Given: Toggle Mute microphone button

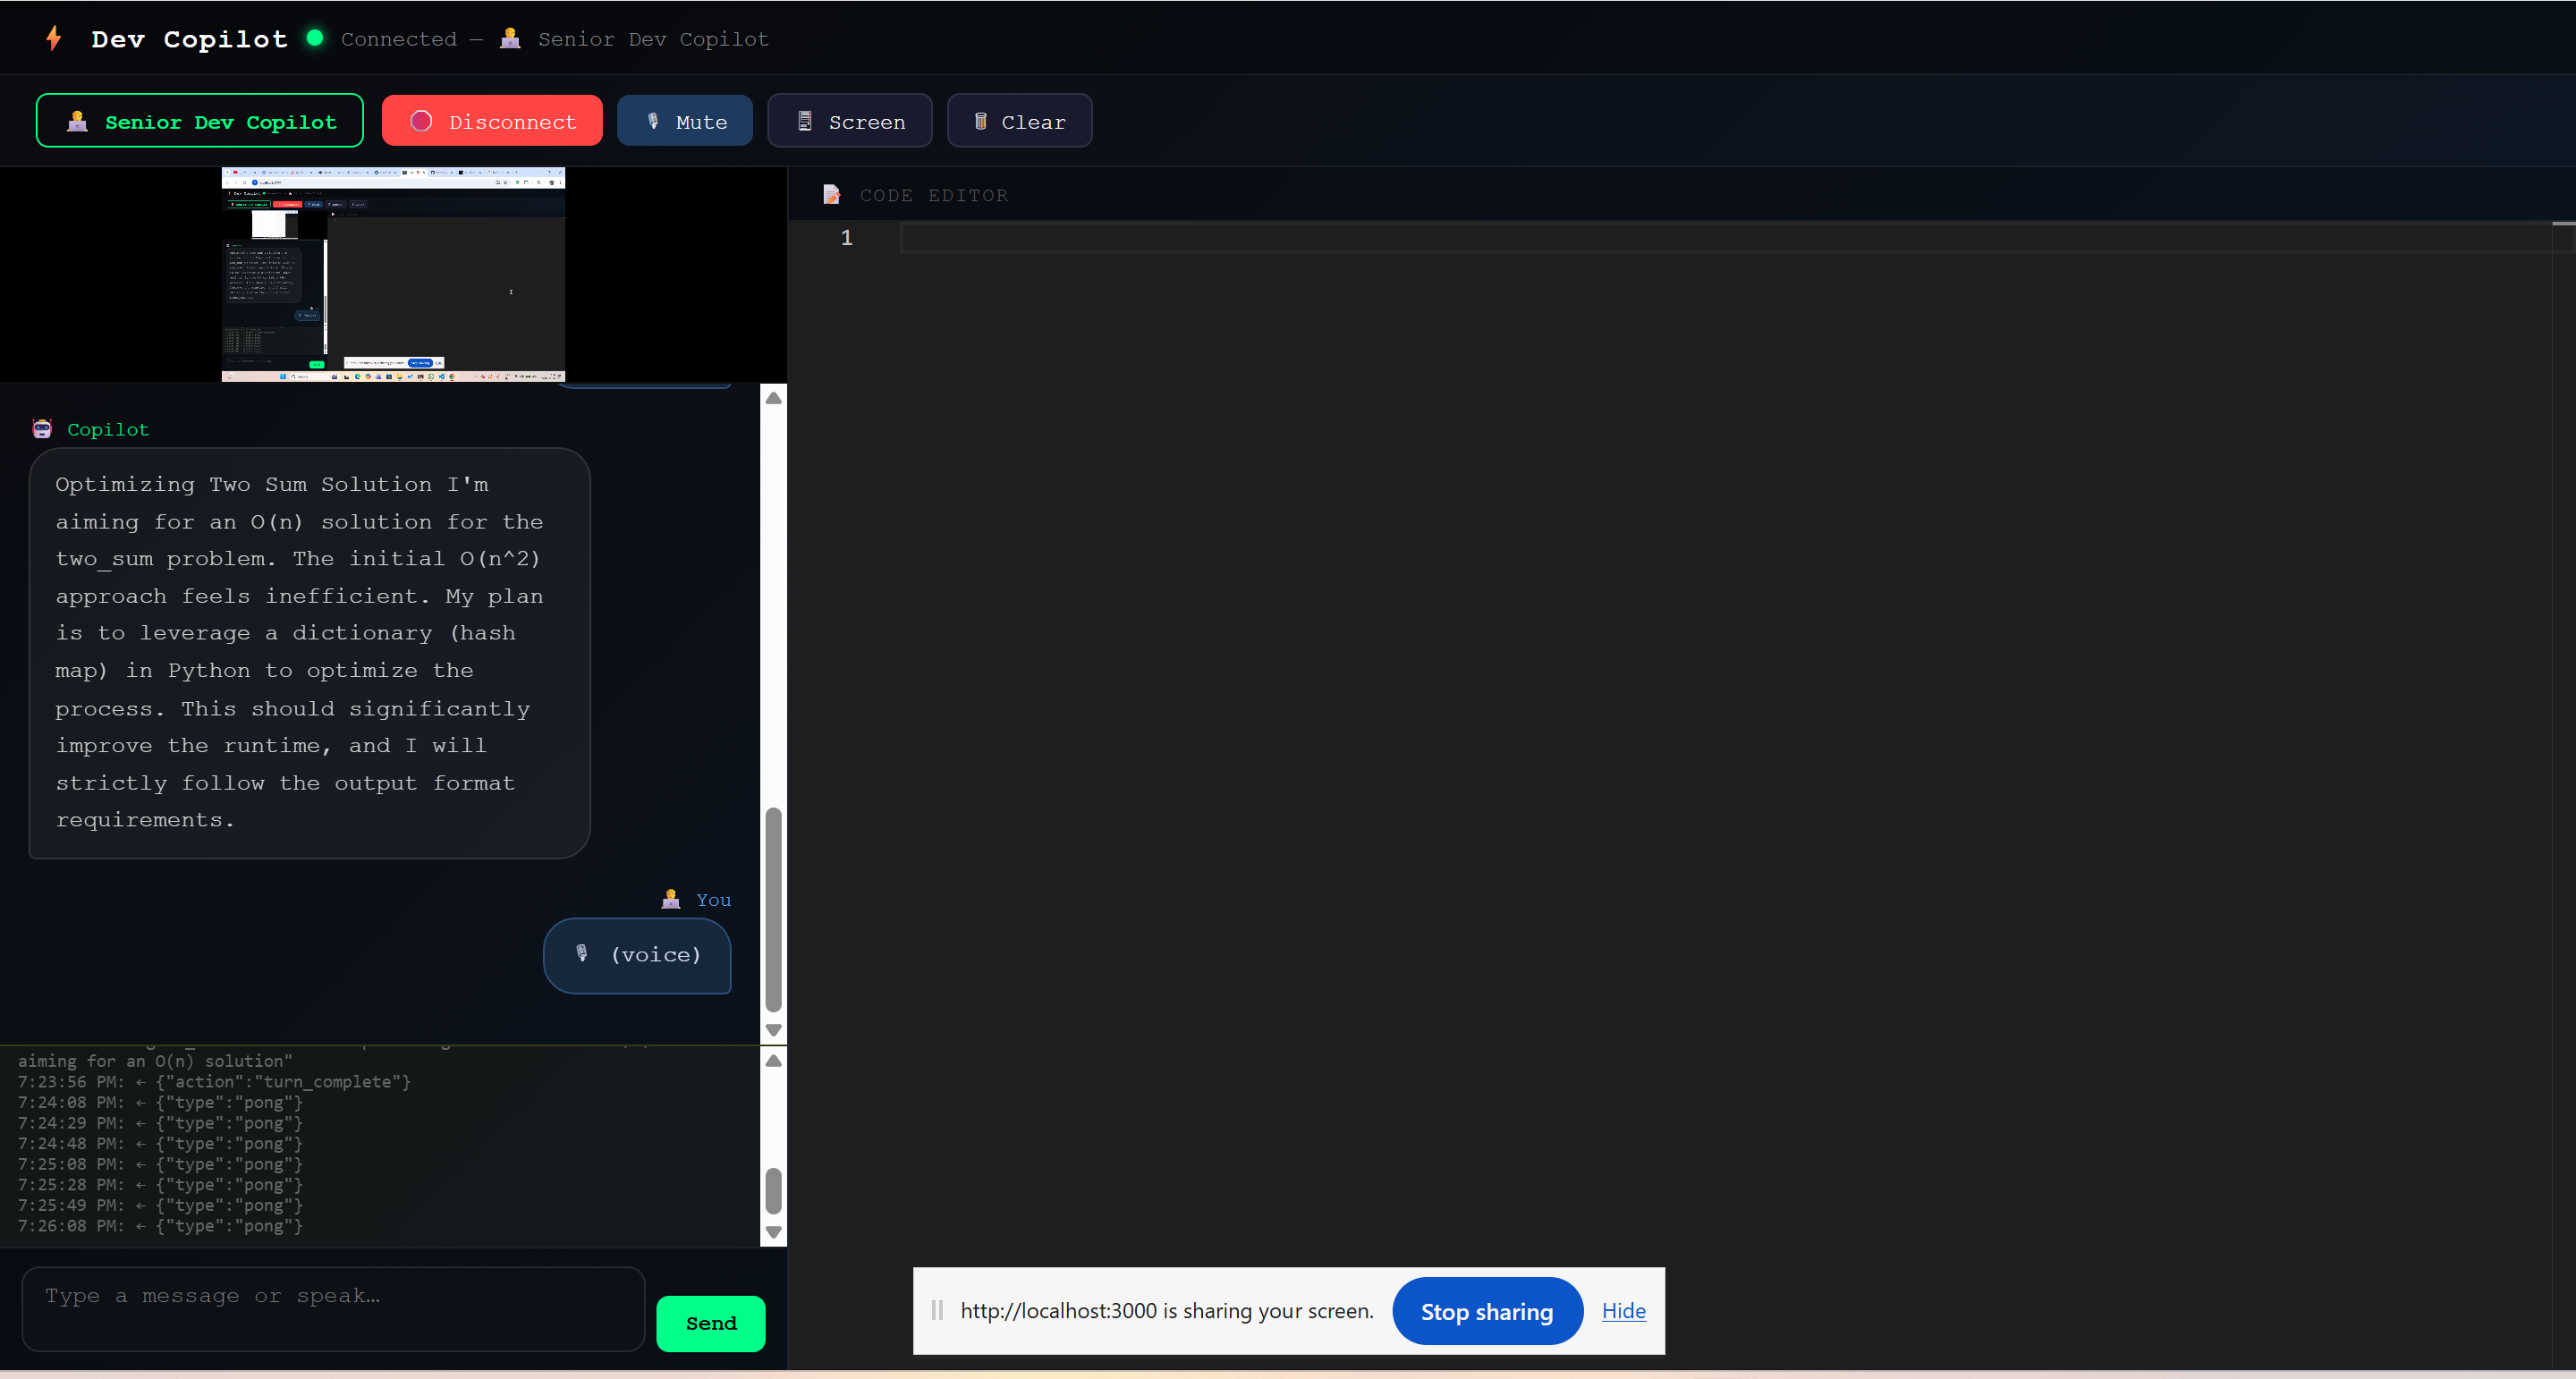Looking at the screenshot, I should pyautogui.click(x=685, y=121).
